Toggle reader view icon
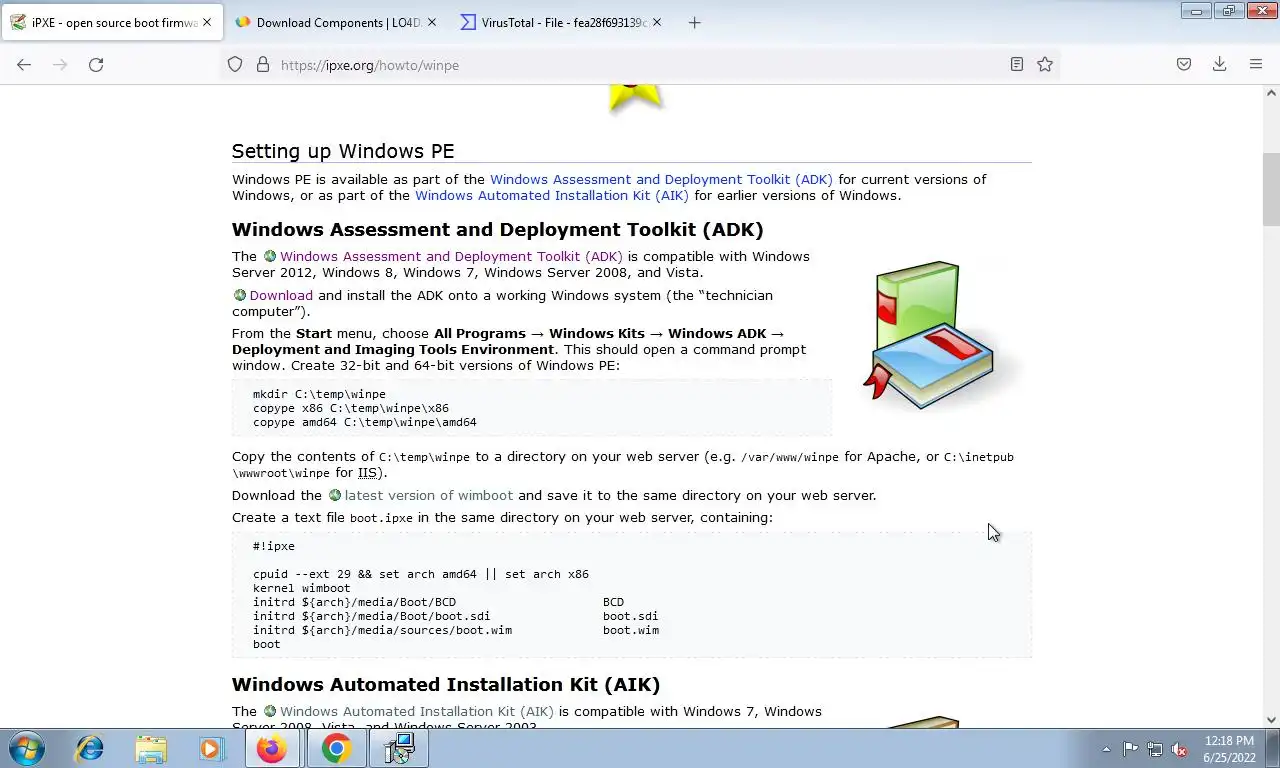The image size is (1280, 768). coord(1016,65)
